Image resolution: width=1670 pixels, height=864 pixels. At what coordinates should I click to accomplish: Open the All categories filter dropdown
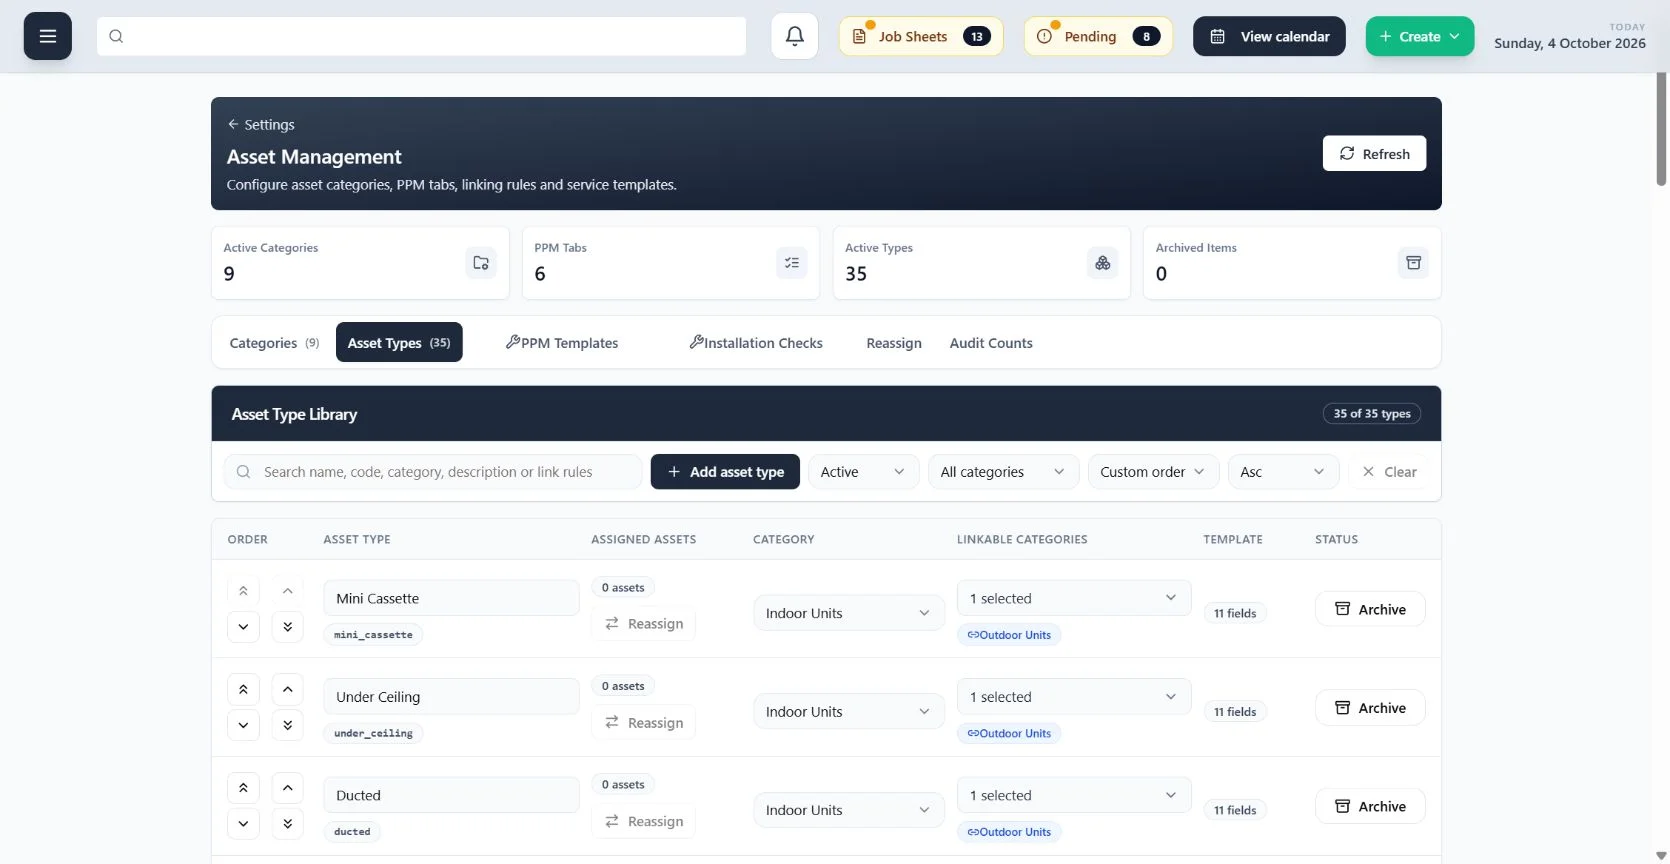(1003, 472)
